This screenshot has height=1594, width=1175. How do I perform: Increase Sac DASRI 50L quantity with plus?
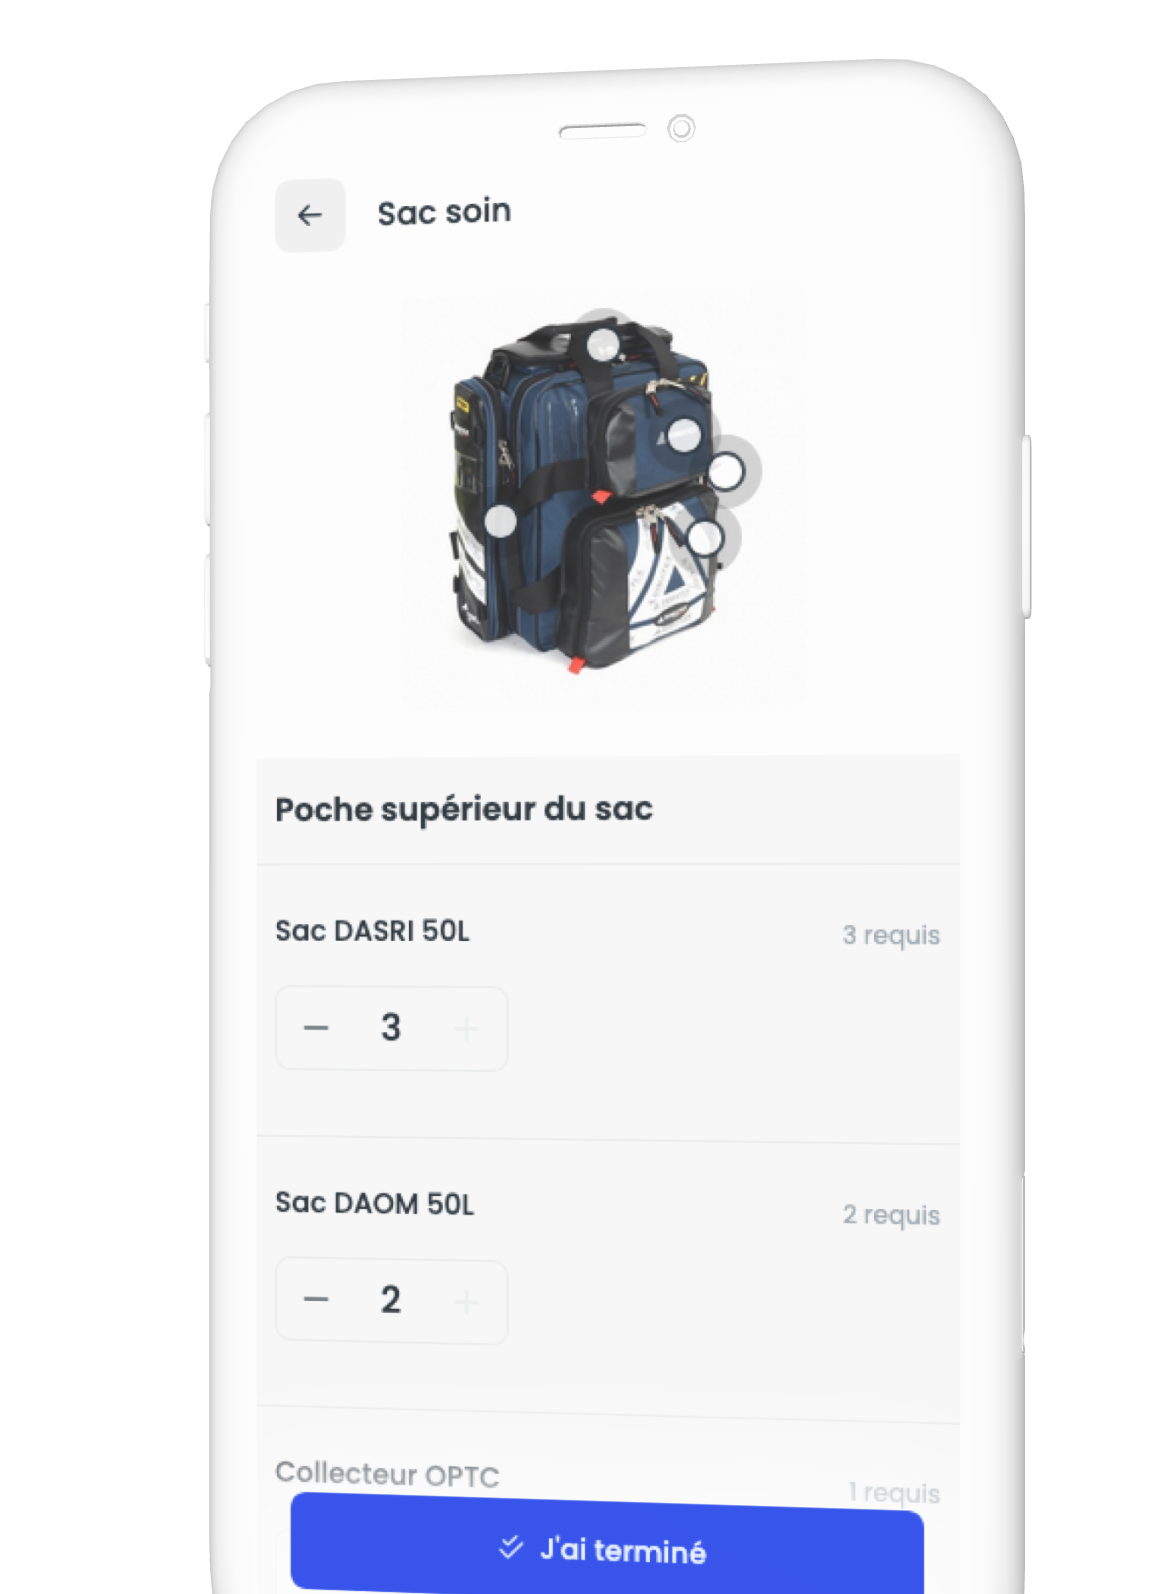[466, 1029]
